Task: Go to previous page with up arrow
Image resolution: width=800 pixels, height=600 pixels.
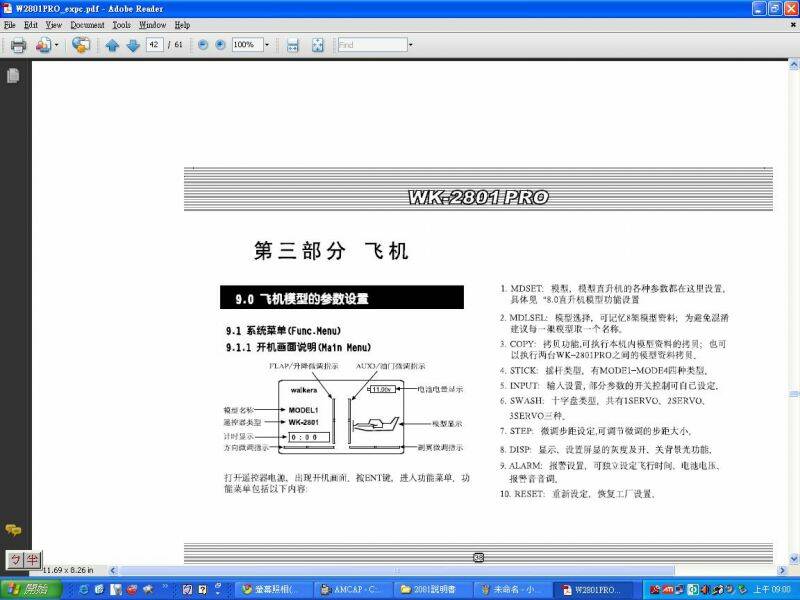Action: pos(112,45)
